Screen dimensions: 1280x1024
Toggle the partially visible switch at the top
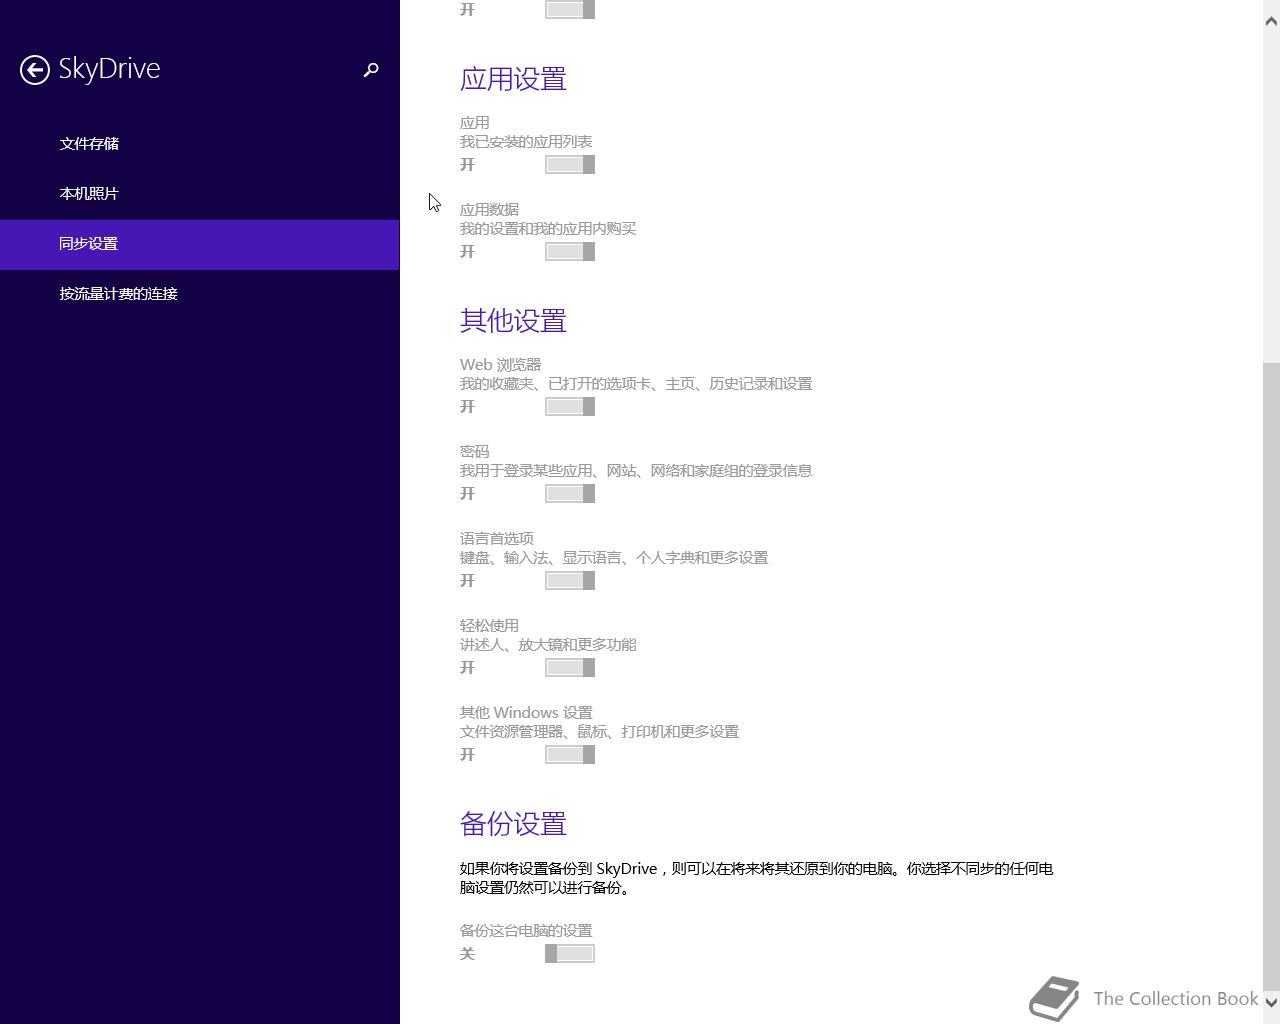click(570, 9)
